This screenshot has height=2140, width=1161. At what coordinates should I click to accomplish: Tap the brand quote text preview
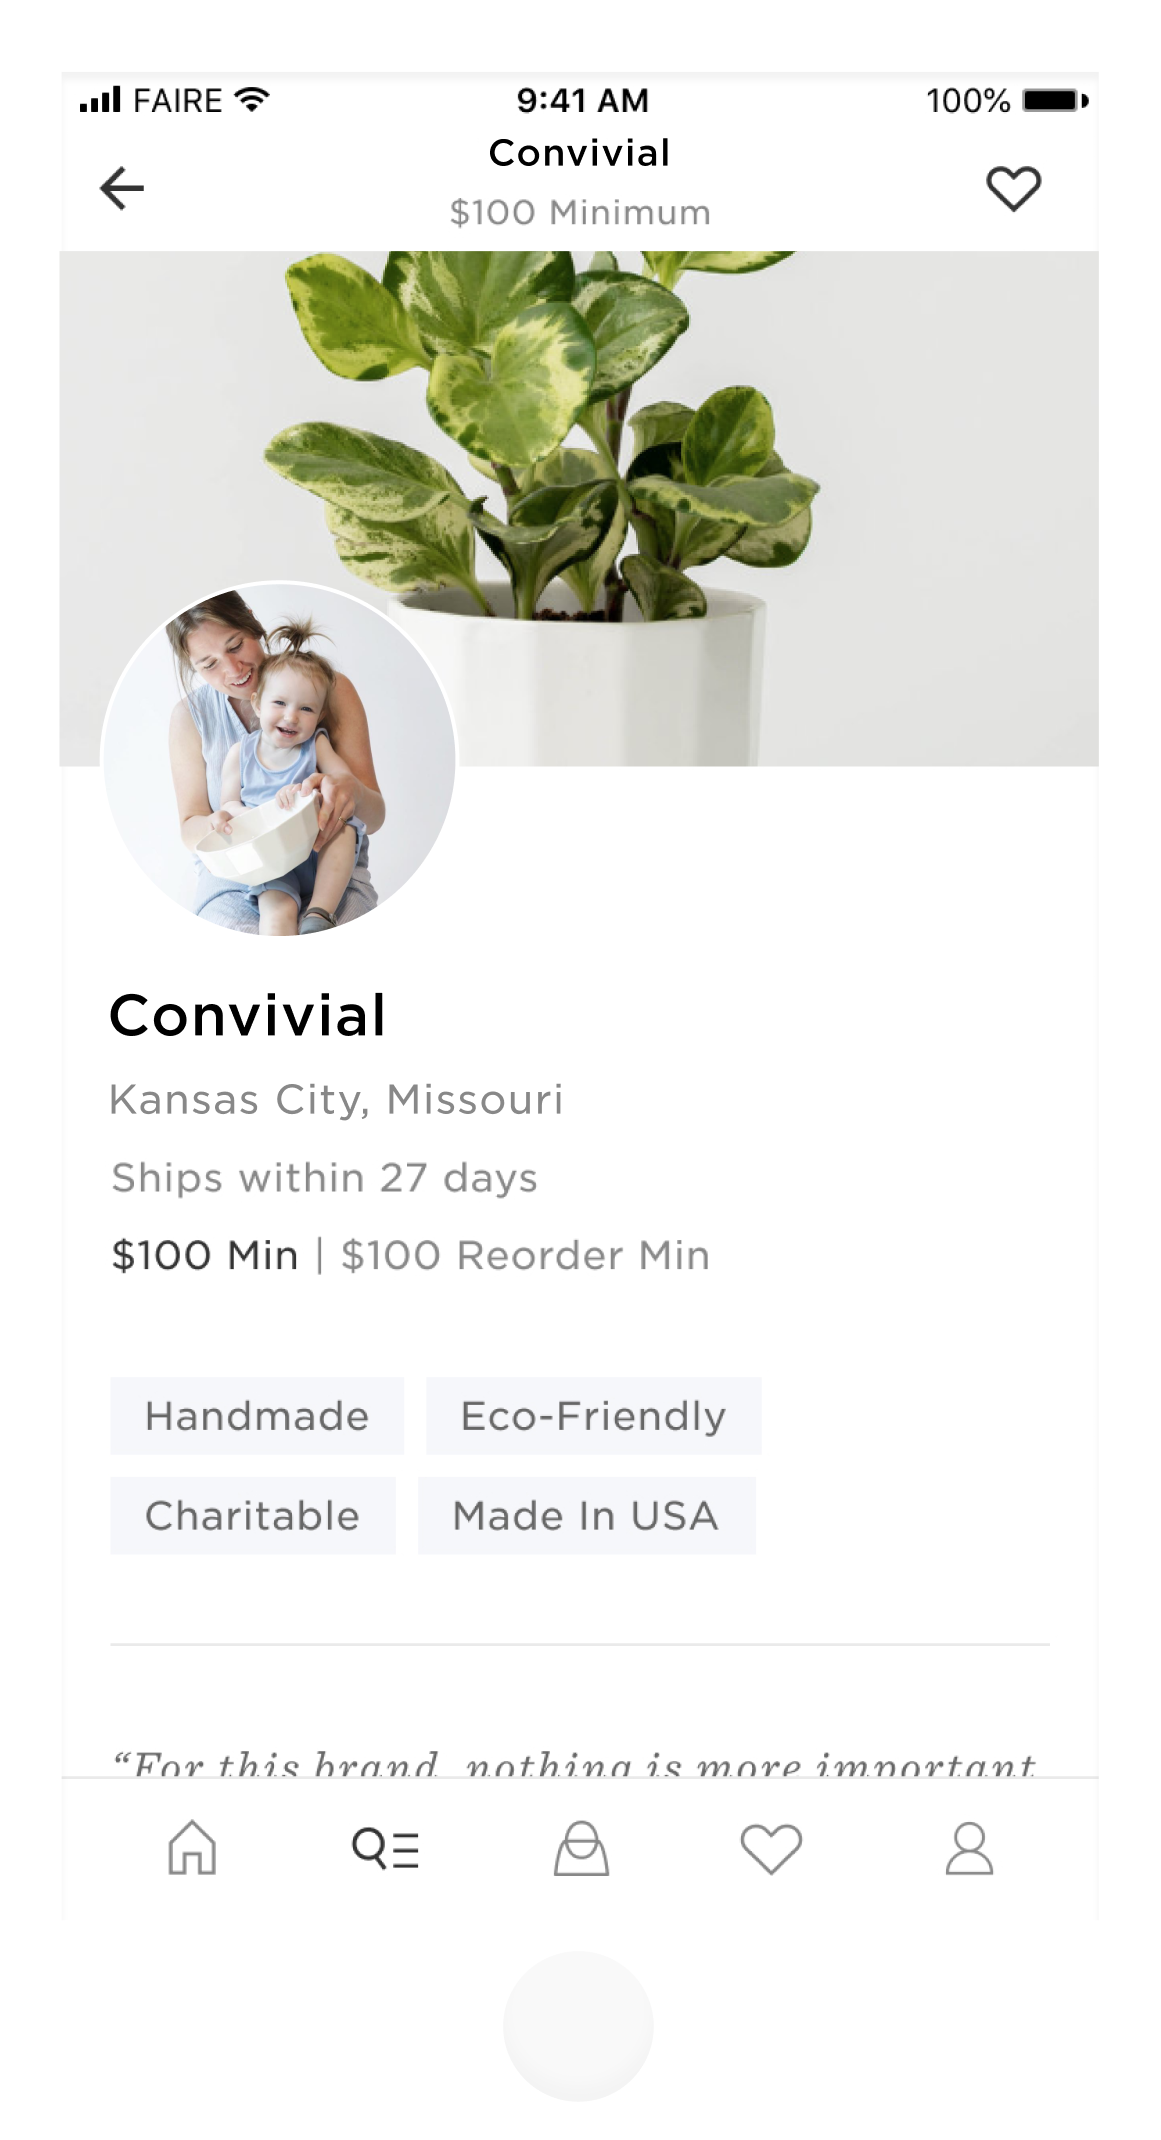coord(575,1763)
